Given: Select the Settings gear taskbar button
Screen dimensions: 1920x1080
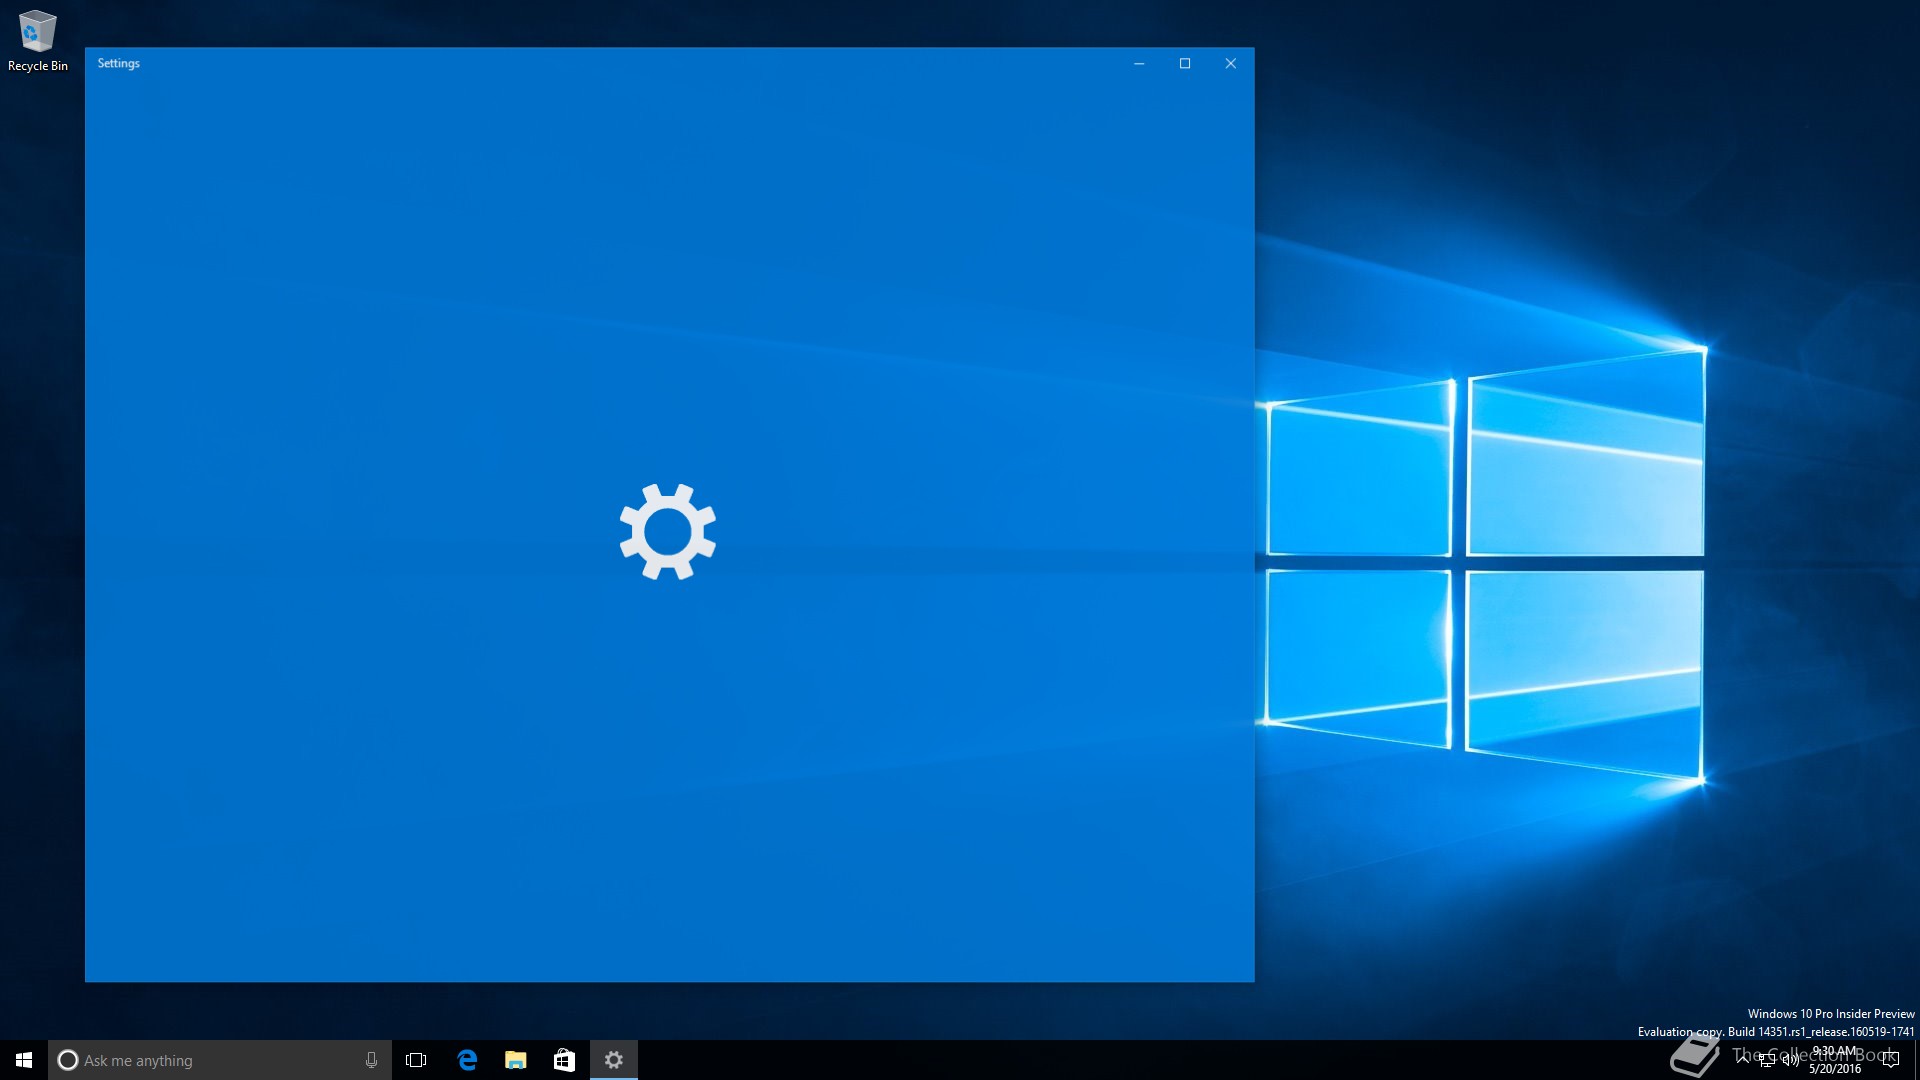Looking at the screenshot, I should click(x=614, y=1060).
